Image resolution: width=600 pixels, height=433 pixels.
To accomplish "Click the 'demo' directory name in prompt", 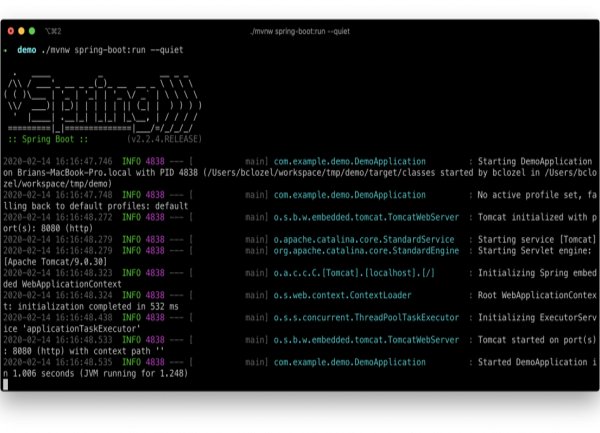I will 27,50.
